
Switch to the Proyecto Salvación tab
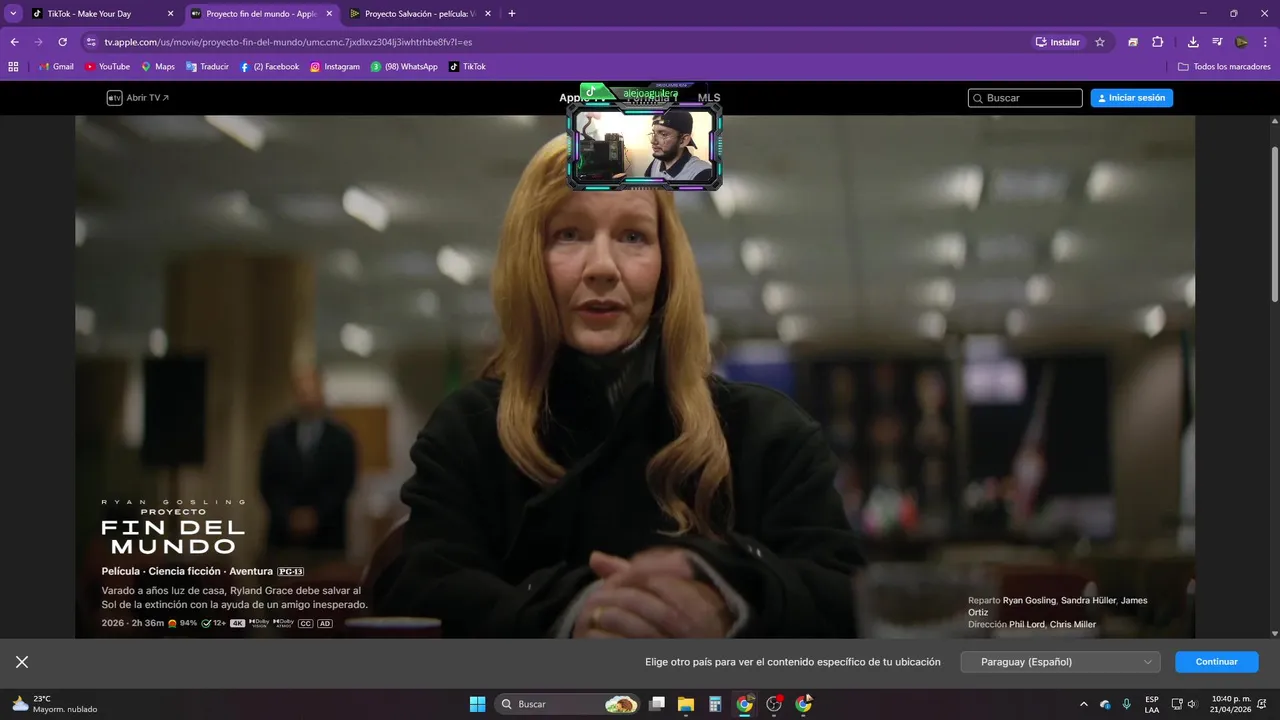[x=420, y=14]
